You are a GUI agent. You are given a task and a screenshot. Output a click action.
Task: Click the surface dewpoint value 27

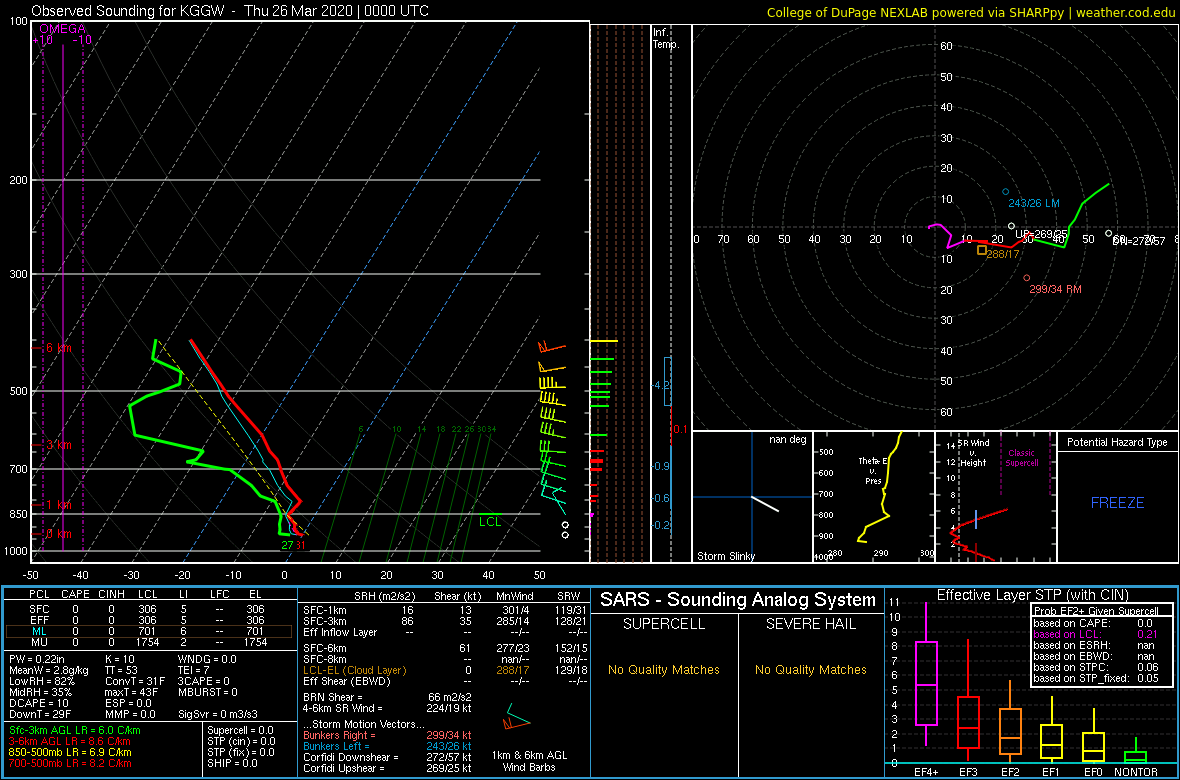287,545
